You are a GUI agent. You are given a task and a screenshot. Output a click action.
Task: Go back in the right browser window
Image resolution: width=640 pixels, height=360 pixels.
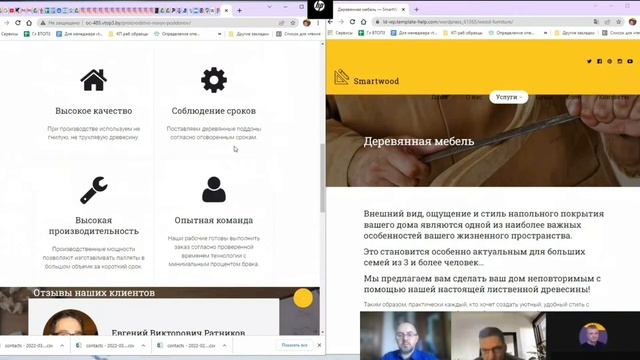[x=330, y=22]
